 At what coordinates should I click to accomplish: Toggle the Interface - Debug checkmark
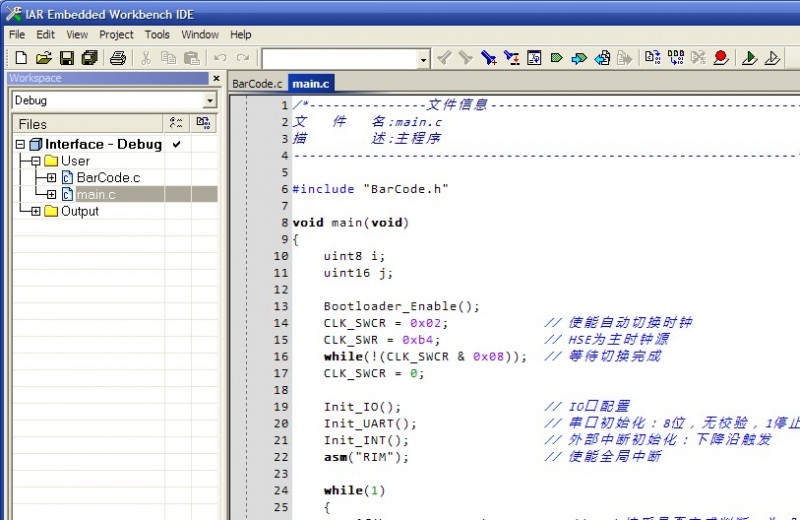tap(177, 144)
